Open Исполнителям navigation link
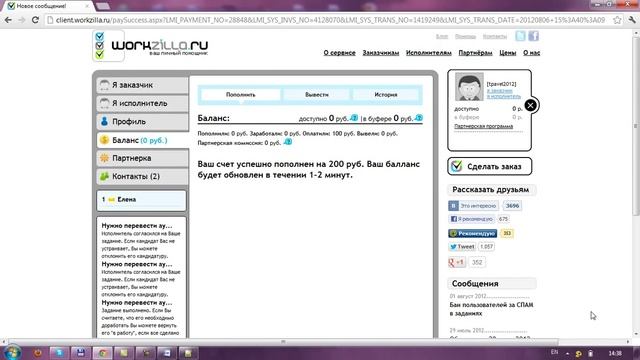The image size is (640, 360). point(429,53)
